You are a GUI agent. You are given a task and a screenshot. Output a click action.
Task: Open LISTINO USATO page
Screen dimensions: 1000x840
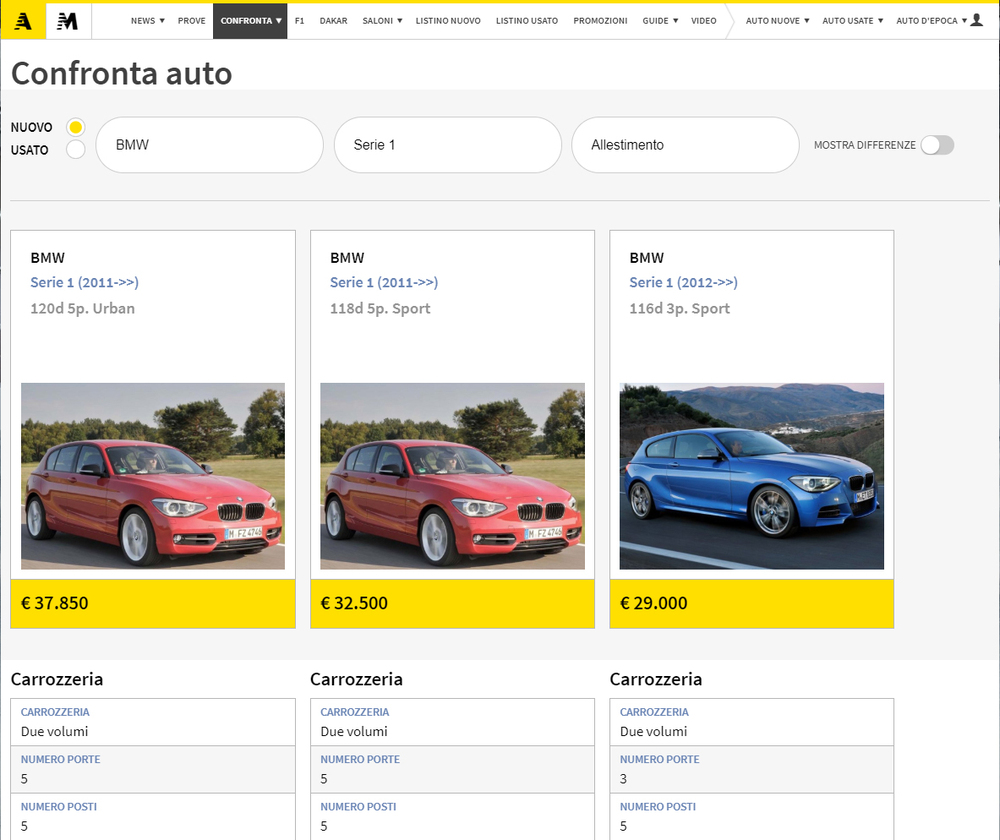[527, 21]
